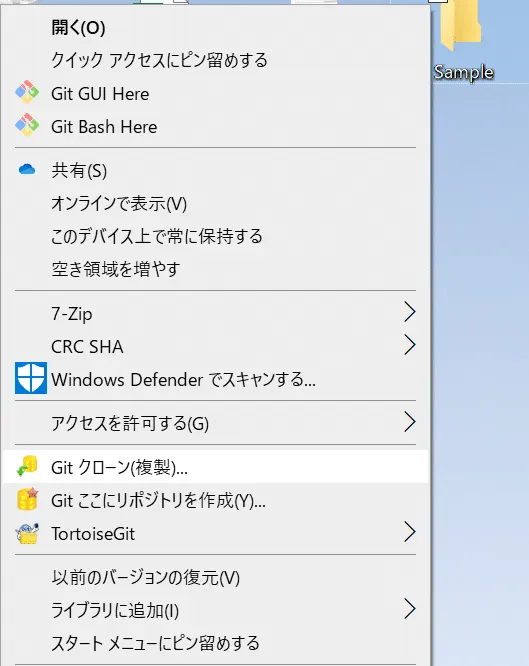
Task: Expand the ライブラリに追加 submenu arrow
Action: coord(409,609)
